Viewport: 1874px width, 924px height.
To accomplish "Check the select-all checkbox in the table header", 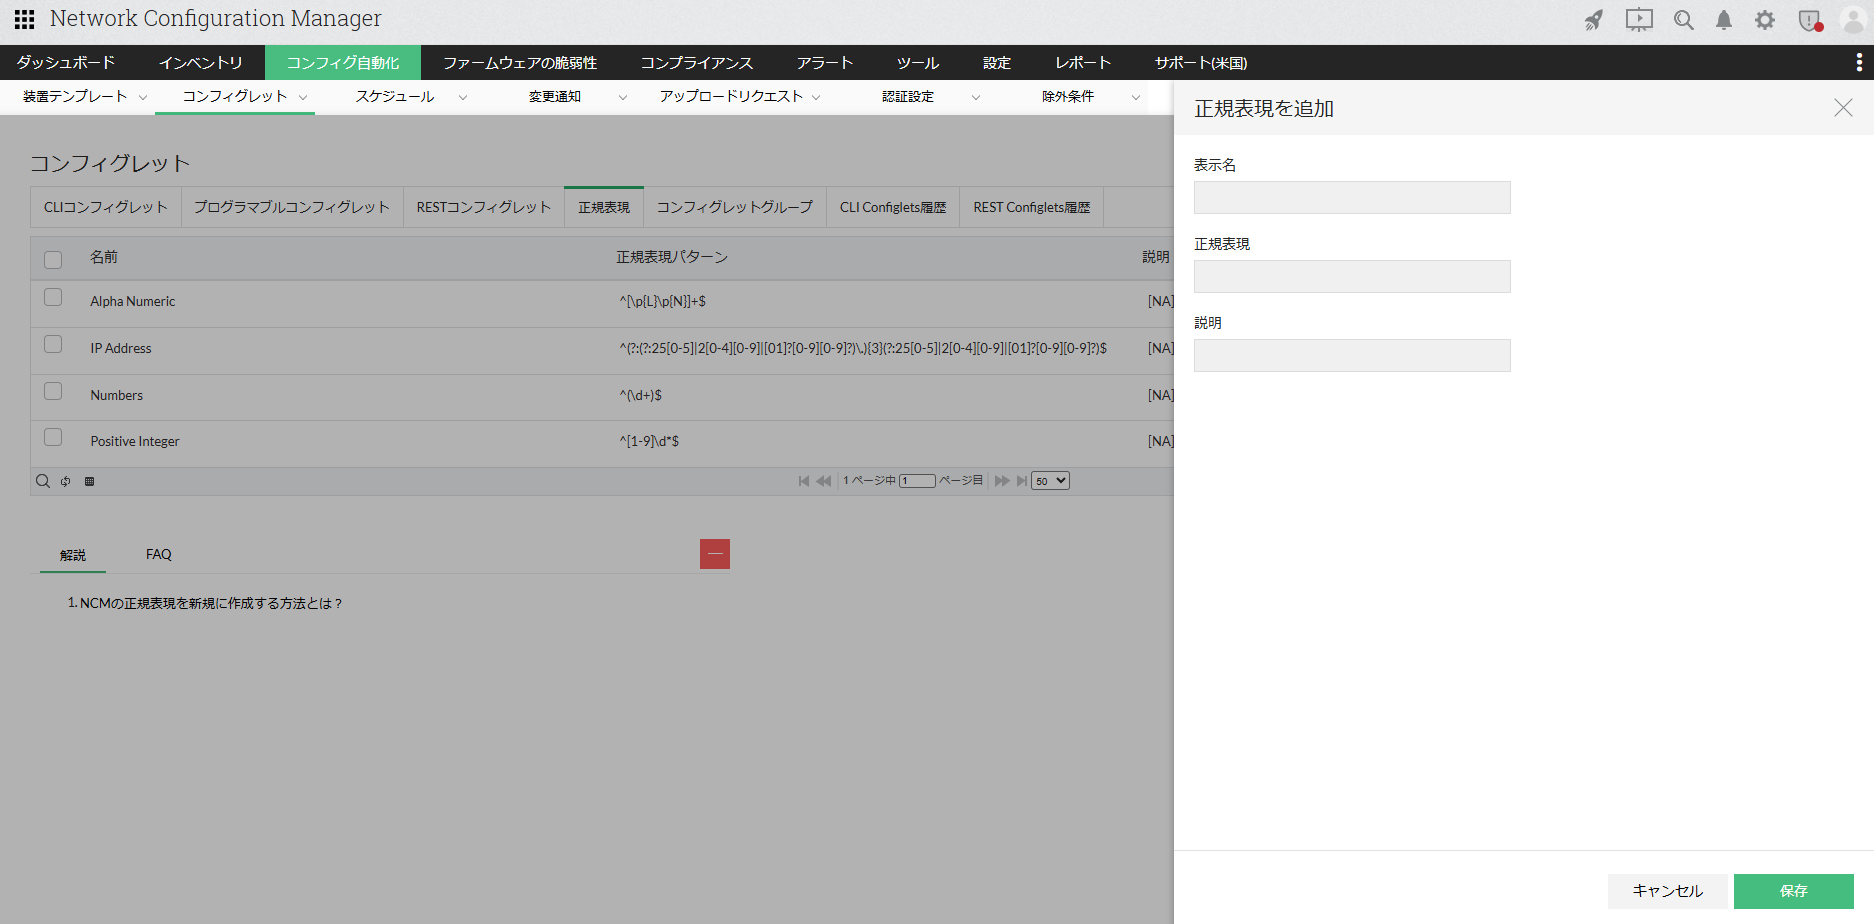I will (x=53, y=258).
